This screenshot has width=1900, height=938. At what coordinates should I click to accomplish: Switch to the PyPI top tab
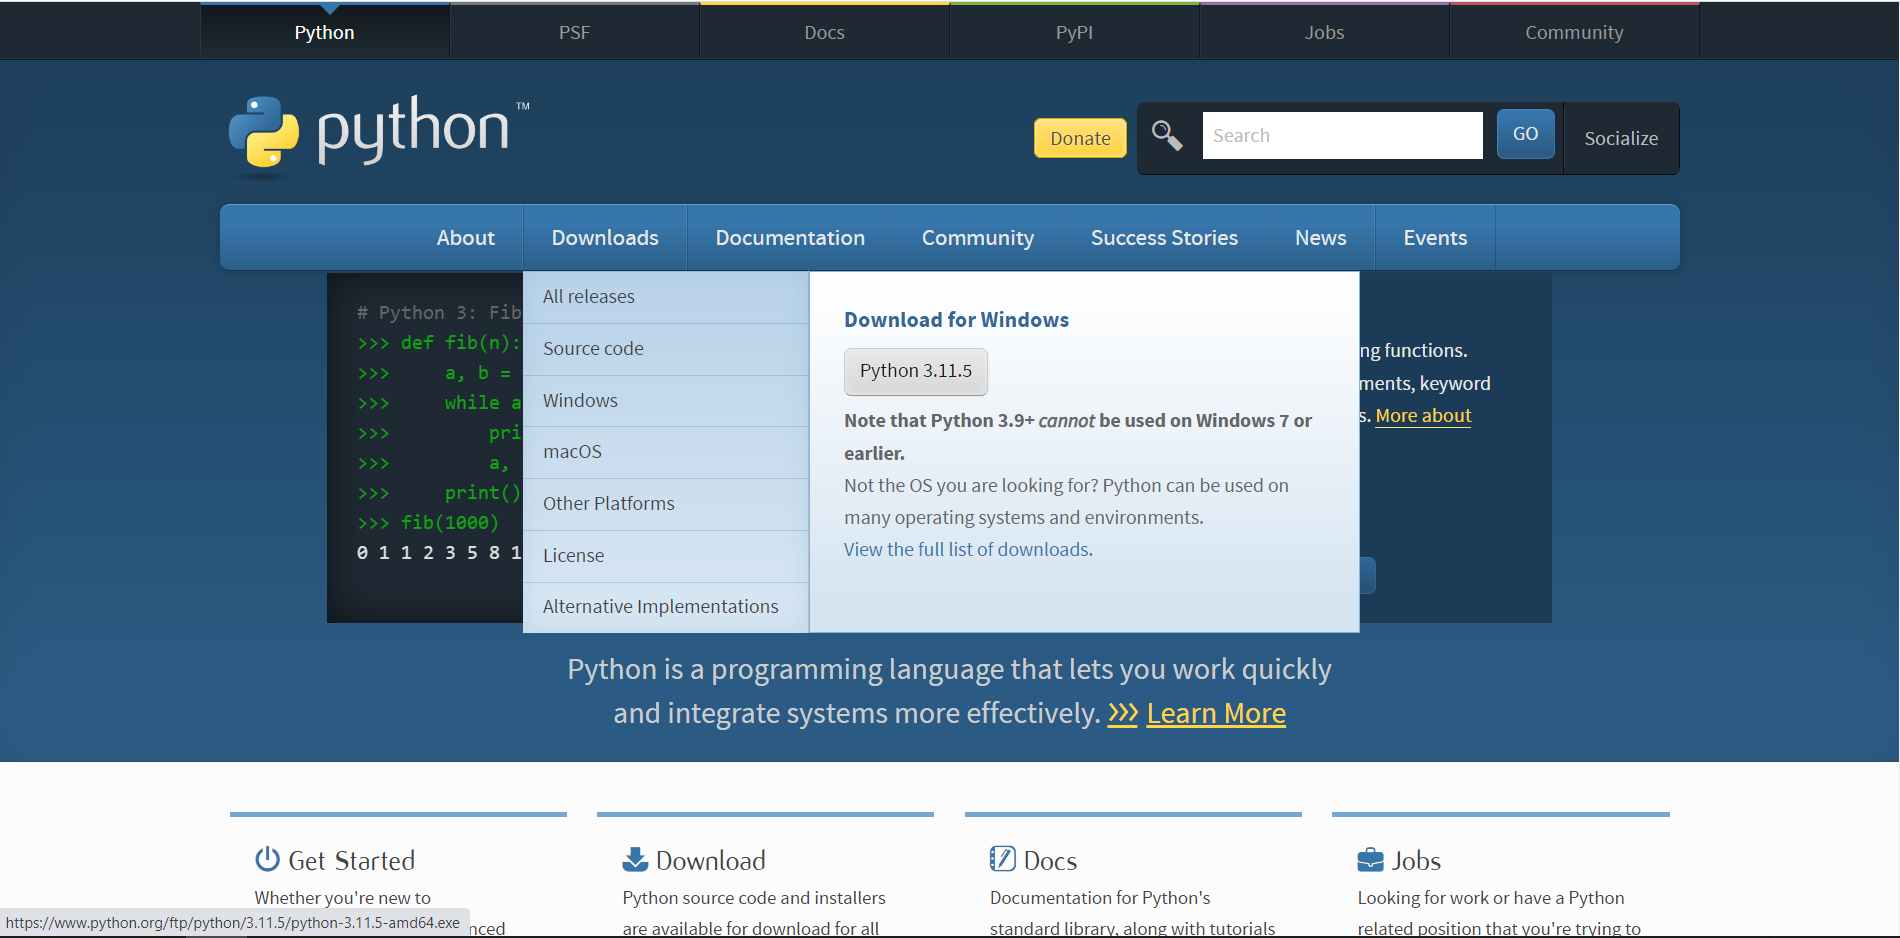(x=1074, y=32)
